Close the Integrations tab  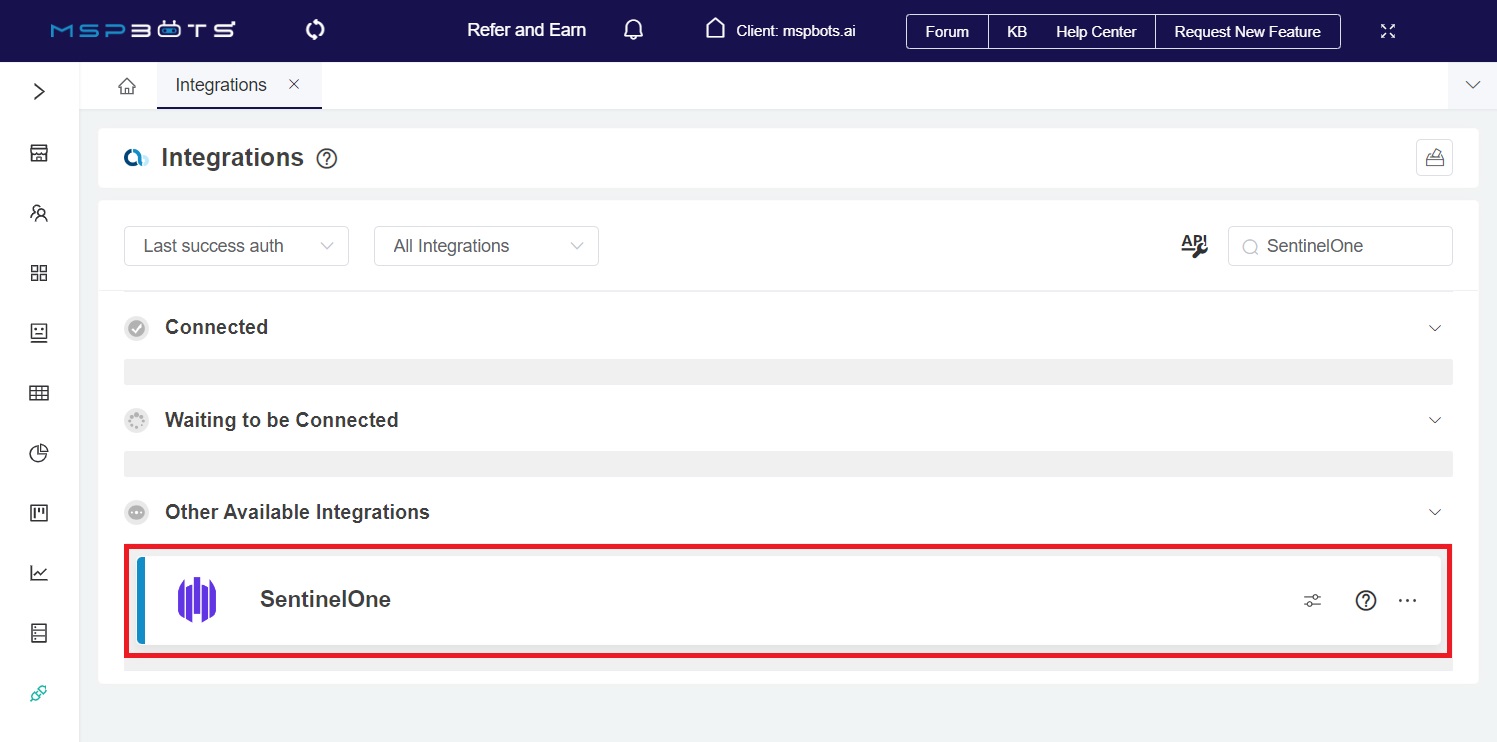(294, 85)
